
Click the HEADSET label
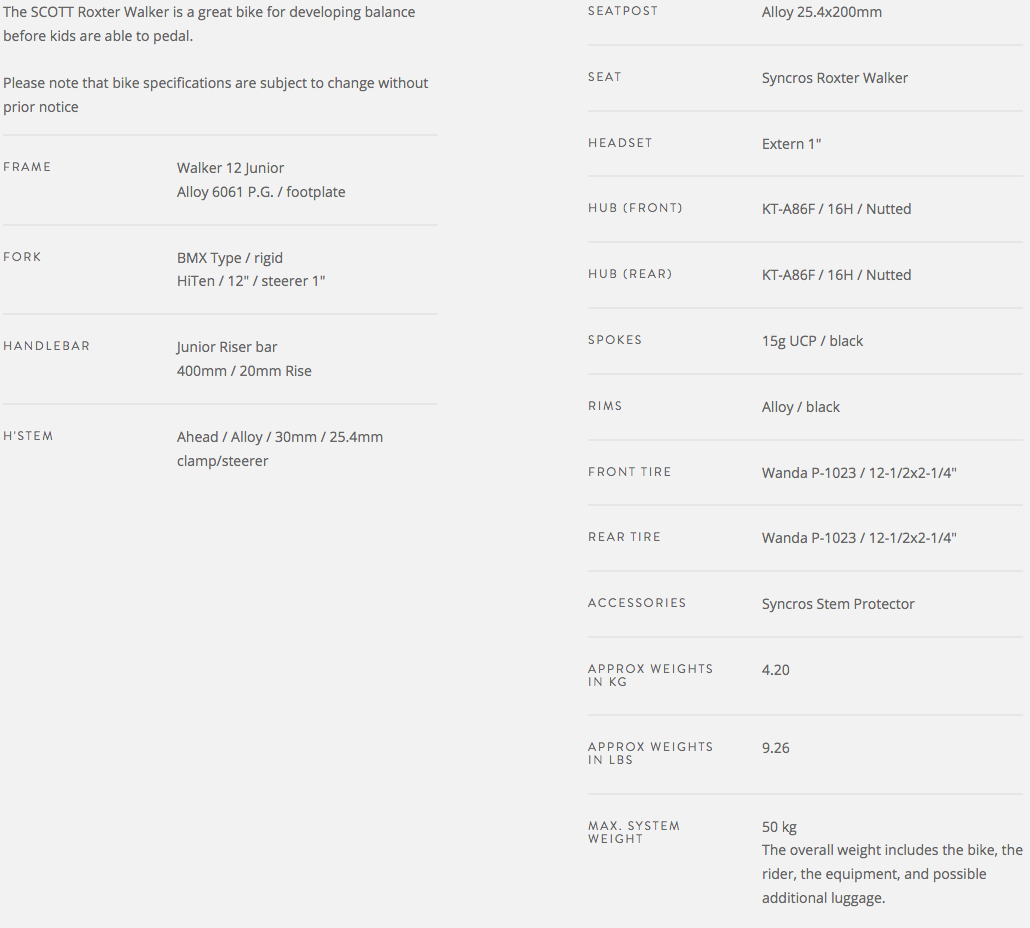tap(620, 143)
